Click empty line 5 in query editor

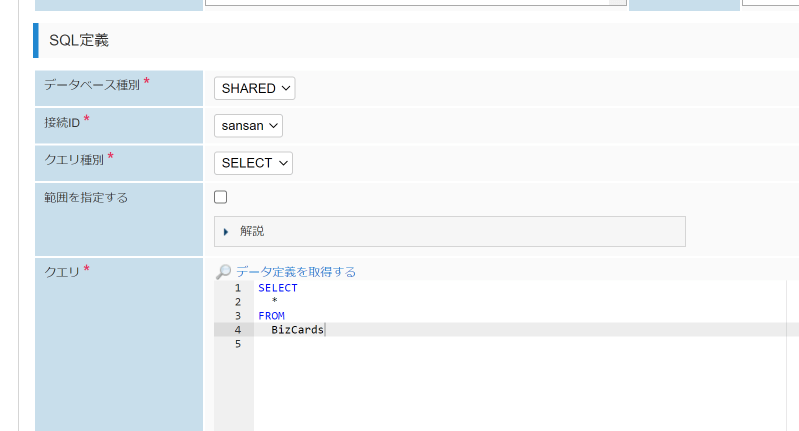click(400, 344)
